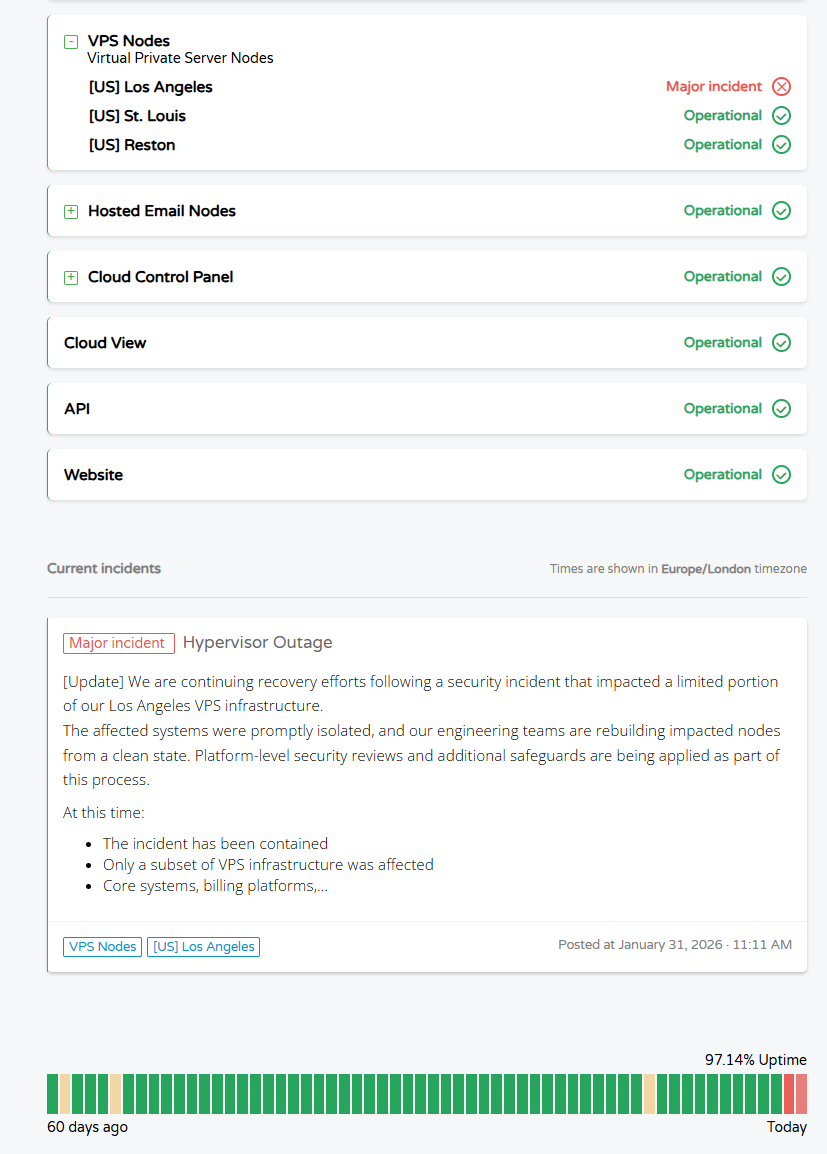Click the Hosted Email Nodes operational check icon
827x1154 pixels.
coord(781,210)
